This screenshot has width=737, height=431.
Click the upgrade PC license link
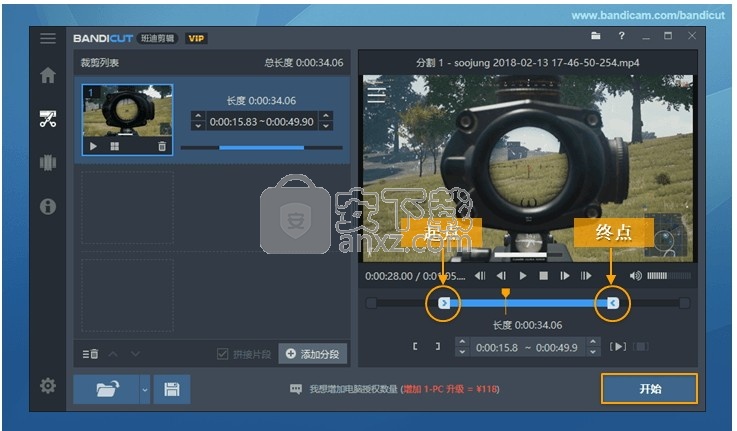tap(450, 389)
